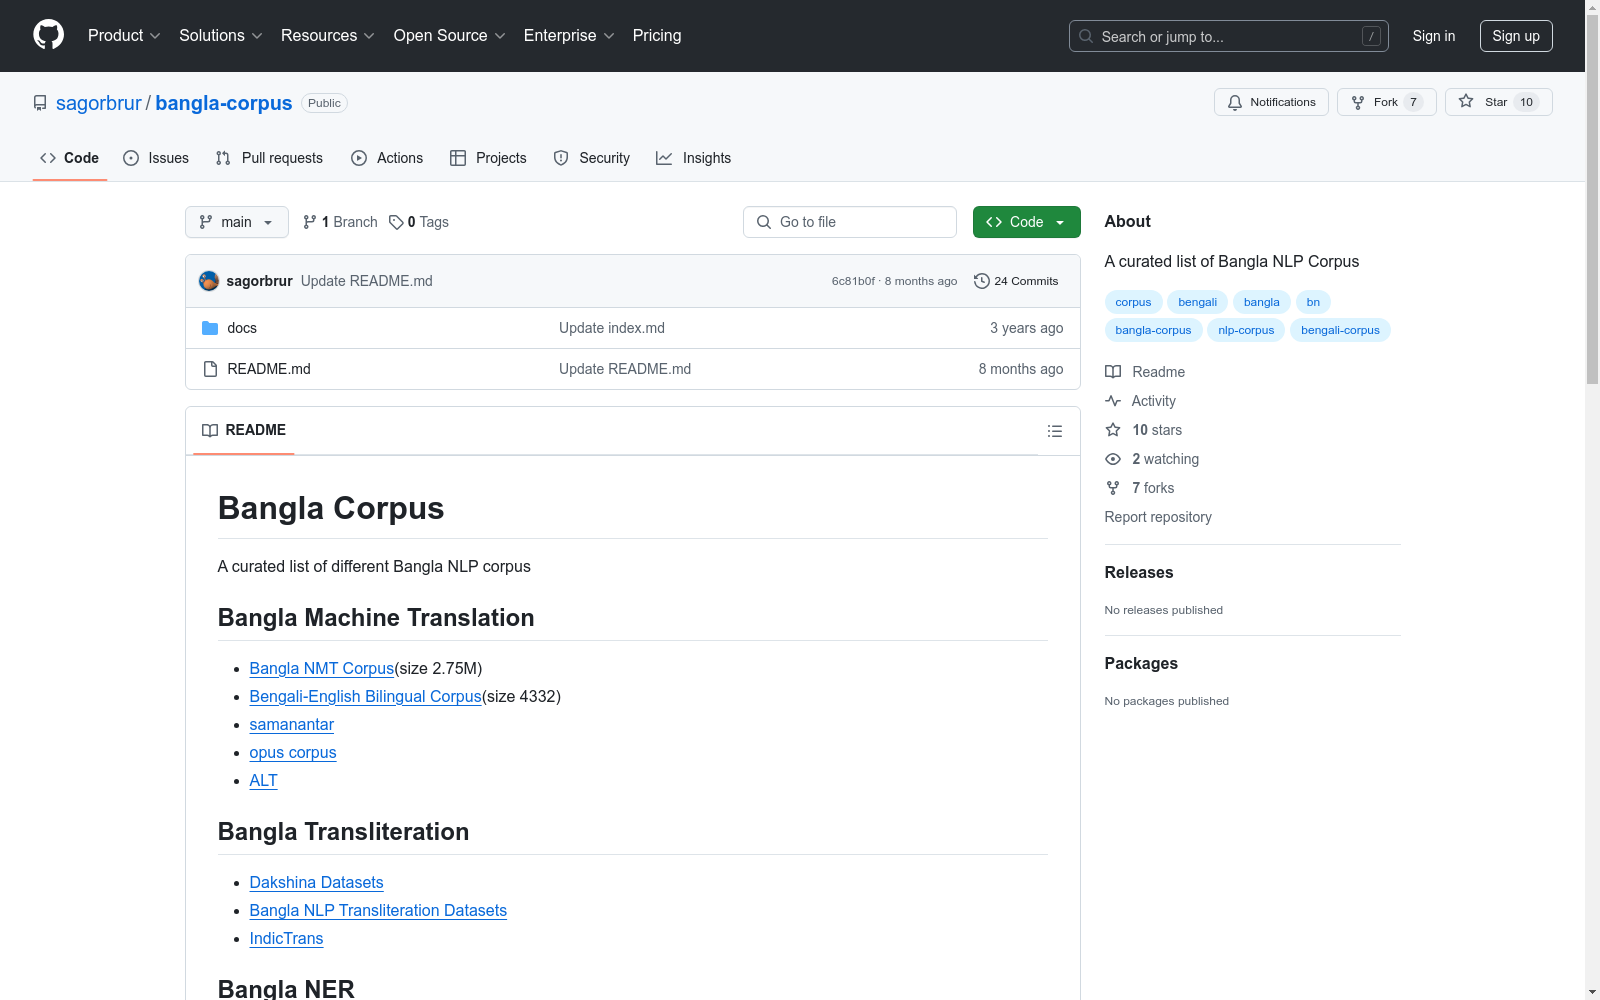Click the corpus topic tag

coord(1133,302)
